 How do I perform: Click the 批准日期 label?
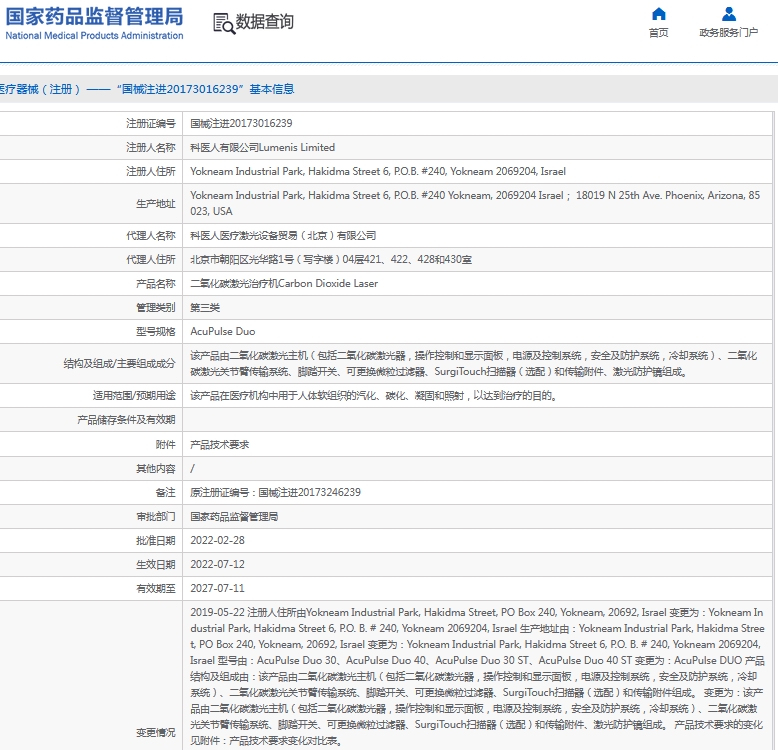[156, 540]
